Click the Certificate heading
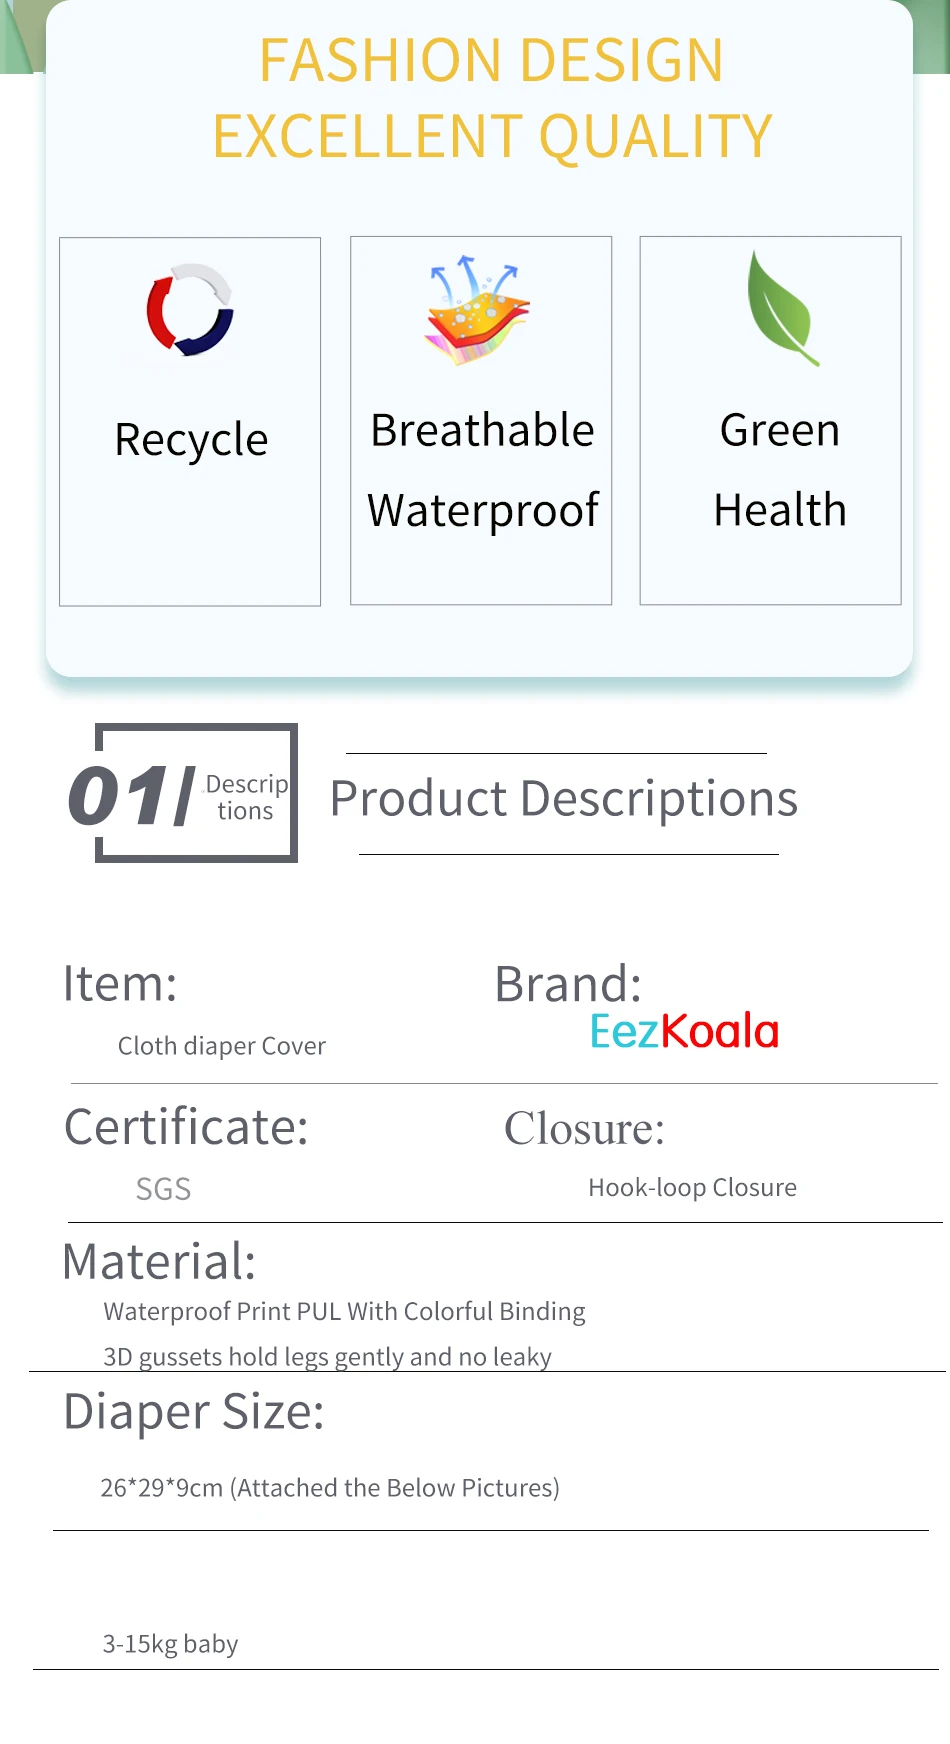This screenshot has width=950, height=1744. pos(186,1127)
